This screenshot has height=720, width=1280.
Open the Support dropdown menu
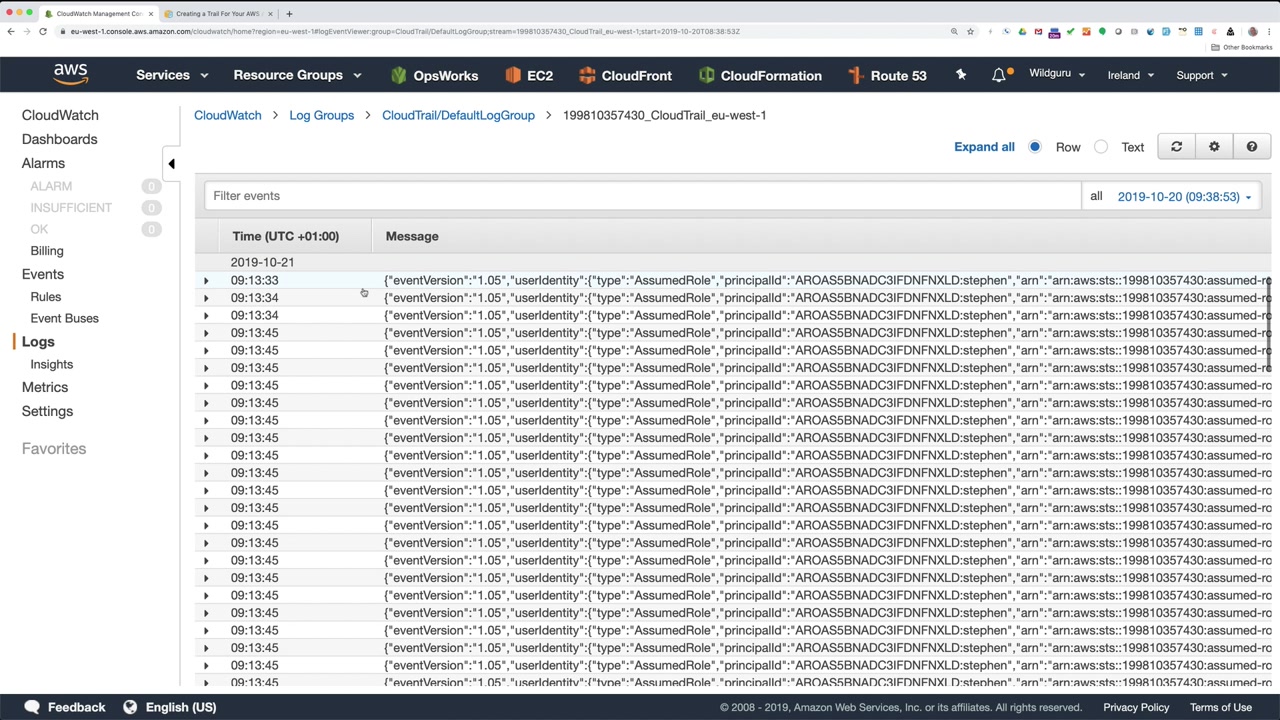point(1202,75)
